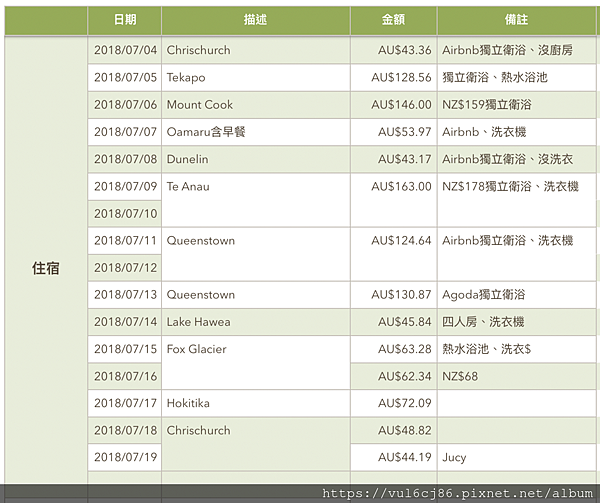
Task: Select date cell 2018/07/14
Action: click(x=124, y=322)
